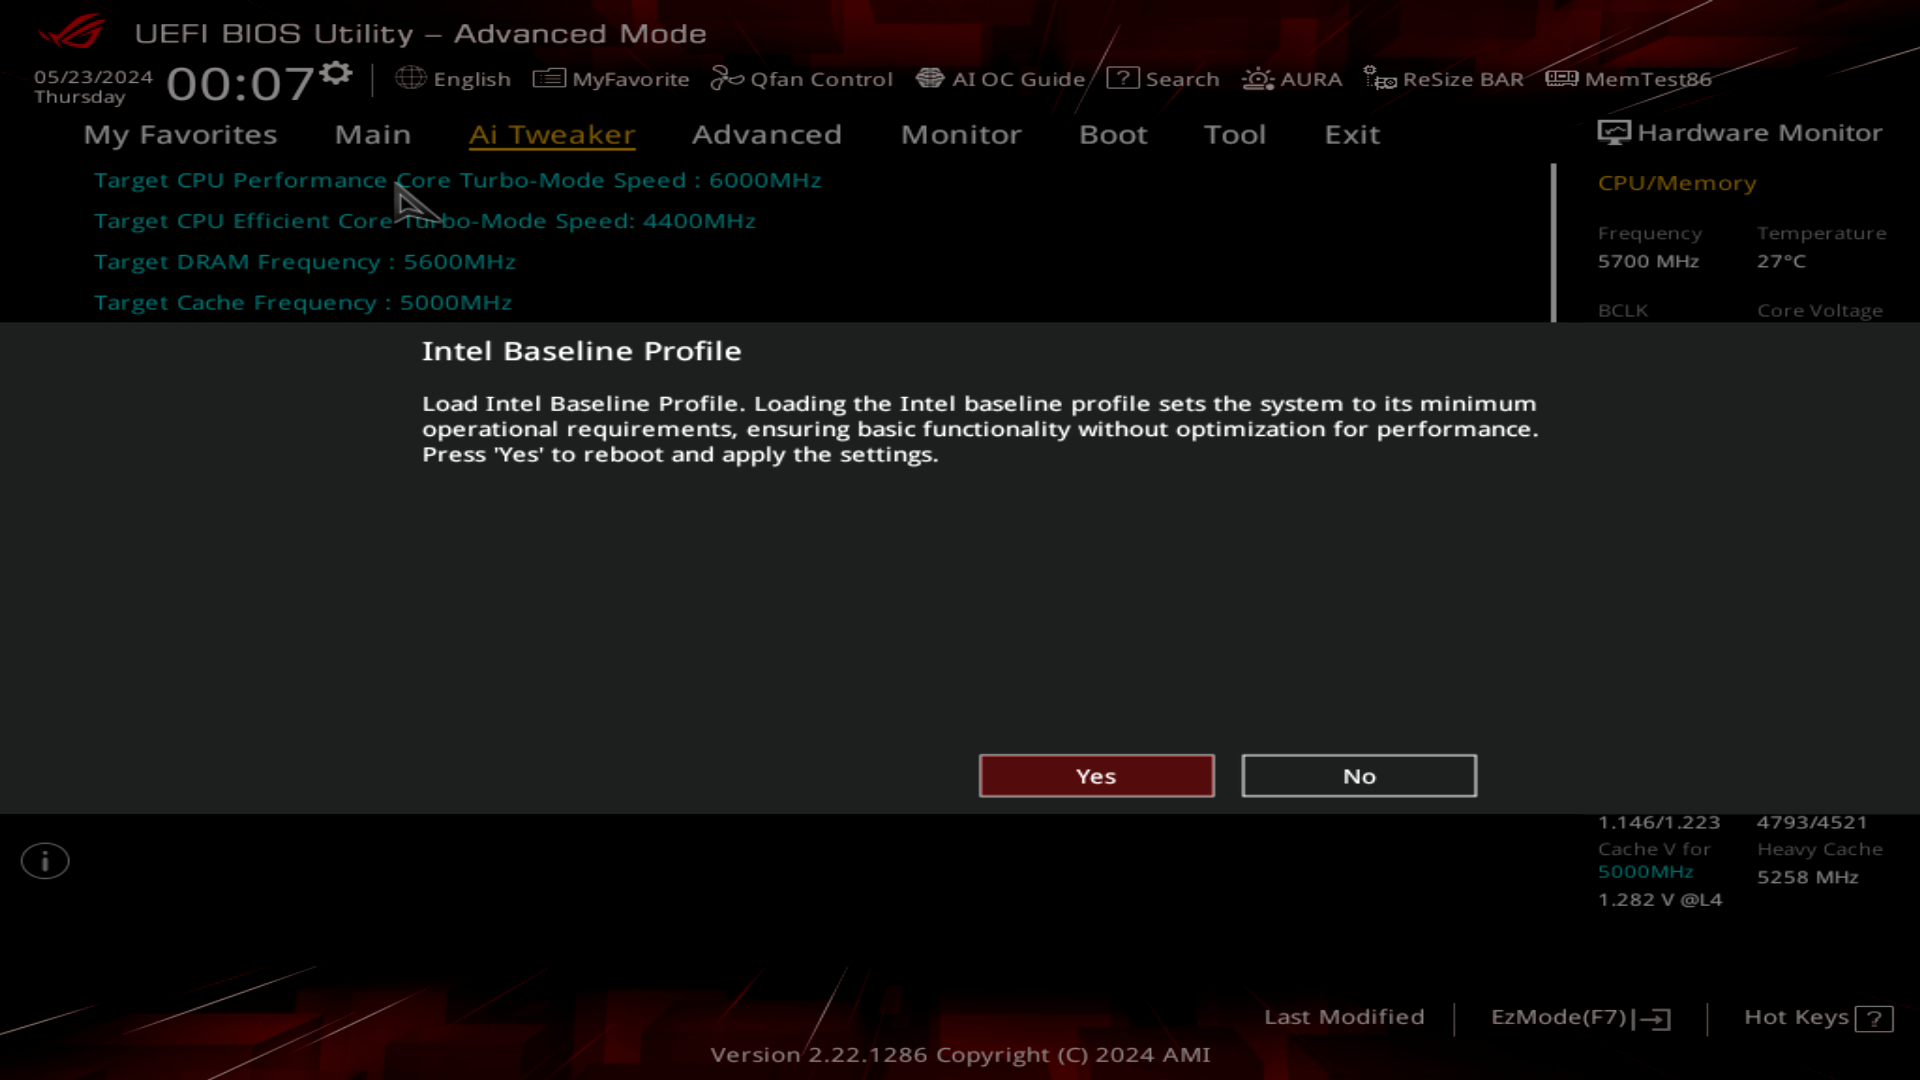Image resolution: width=1920 pixels, height=1080 pixels.
Task: Open the Hot Keys help
Action: point(1817,1017)
